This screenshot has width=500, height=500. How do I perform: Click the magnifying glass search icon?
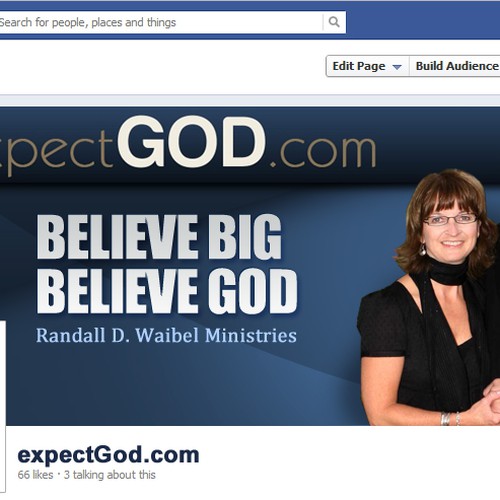point(334,22)
